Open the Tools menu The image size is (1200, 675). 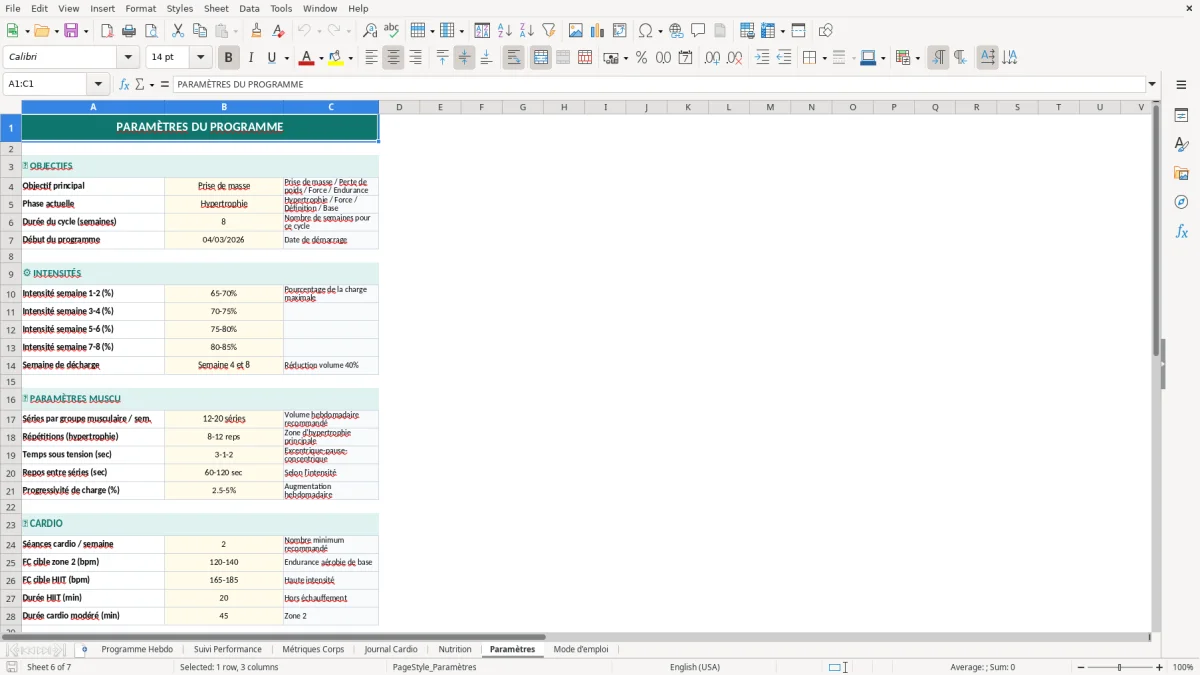281,8
